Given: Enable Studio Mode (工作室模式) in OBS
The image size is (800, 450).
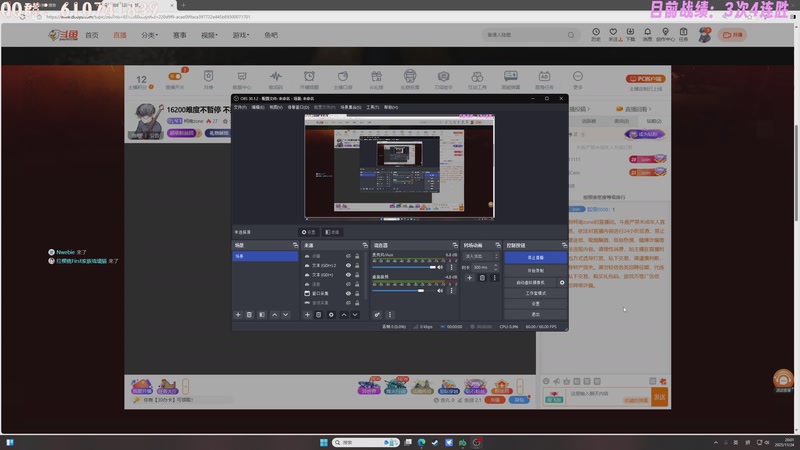Looking at the screenshot, I should 535,293.
